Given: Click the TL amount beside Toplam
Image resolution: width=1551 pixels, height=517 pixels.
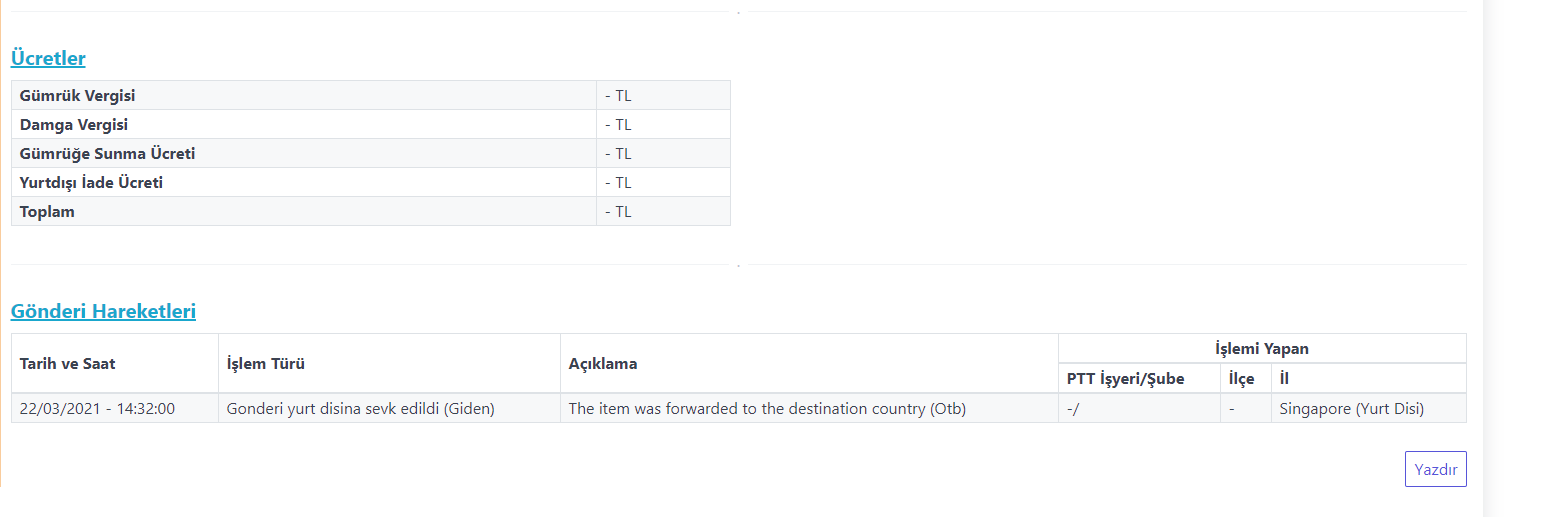Looking at the screenshot, I should (618, 212).
